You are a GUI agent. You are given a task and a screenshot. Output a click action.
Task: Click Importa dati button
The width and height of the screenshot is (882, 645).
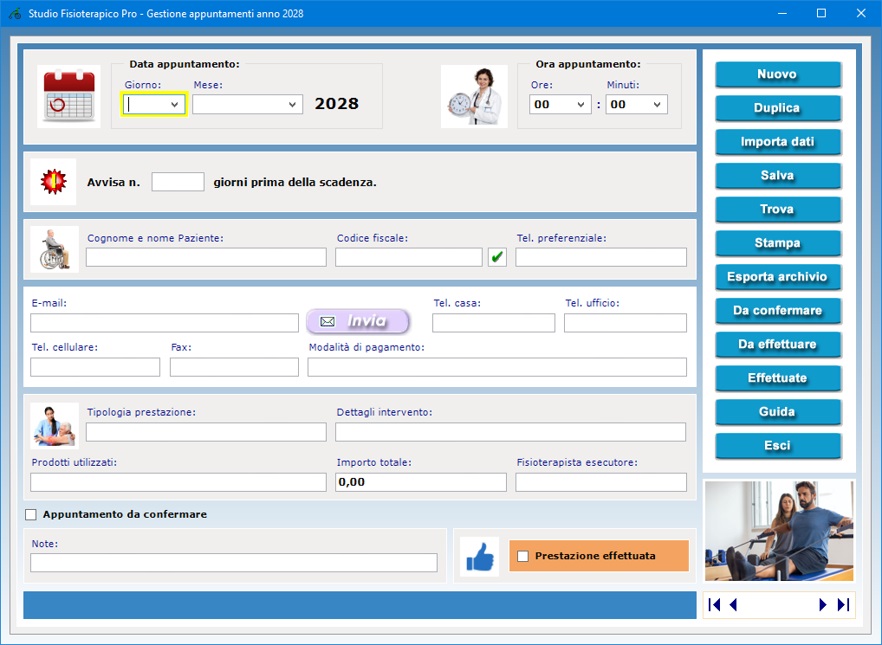click(x=778, y=142)
